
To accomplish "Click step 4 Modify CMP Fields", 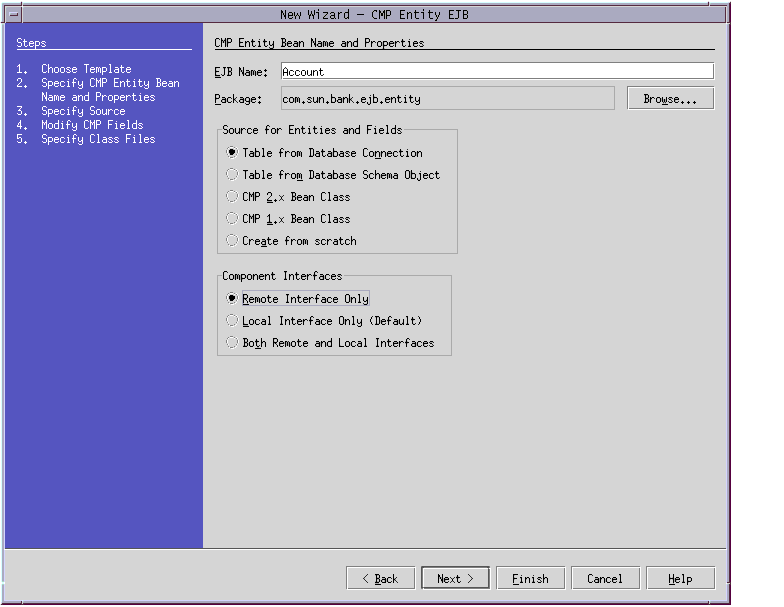I will pyautogui.click(x=92, y=125).
